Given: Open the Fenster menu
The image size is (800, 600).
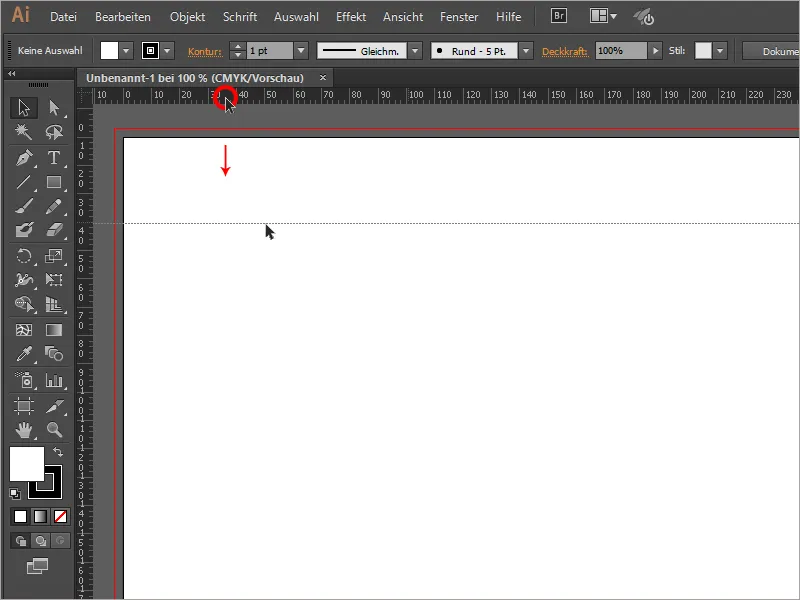Looking at the screenshot, I should [459, 16].
